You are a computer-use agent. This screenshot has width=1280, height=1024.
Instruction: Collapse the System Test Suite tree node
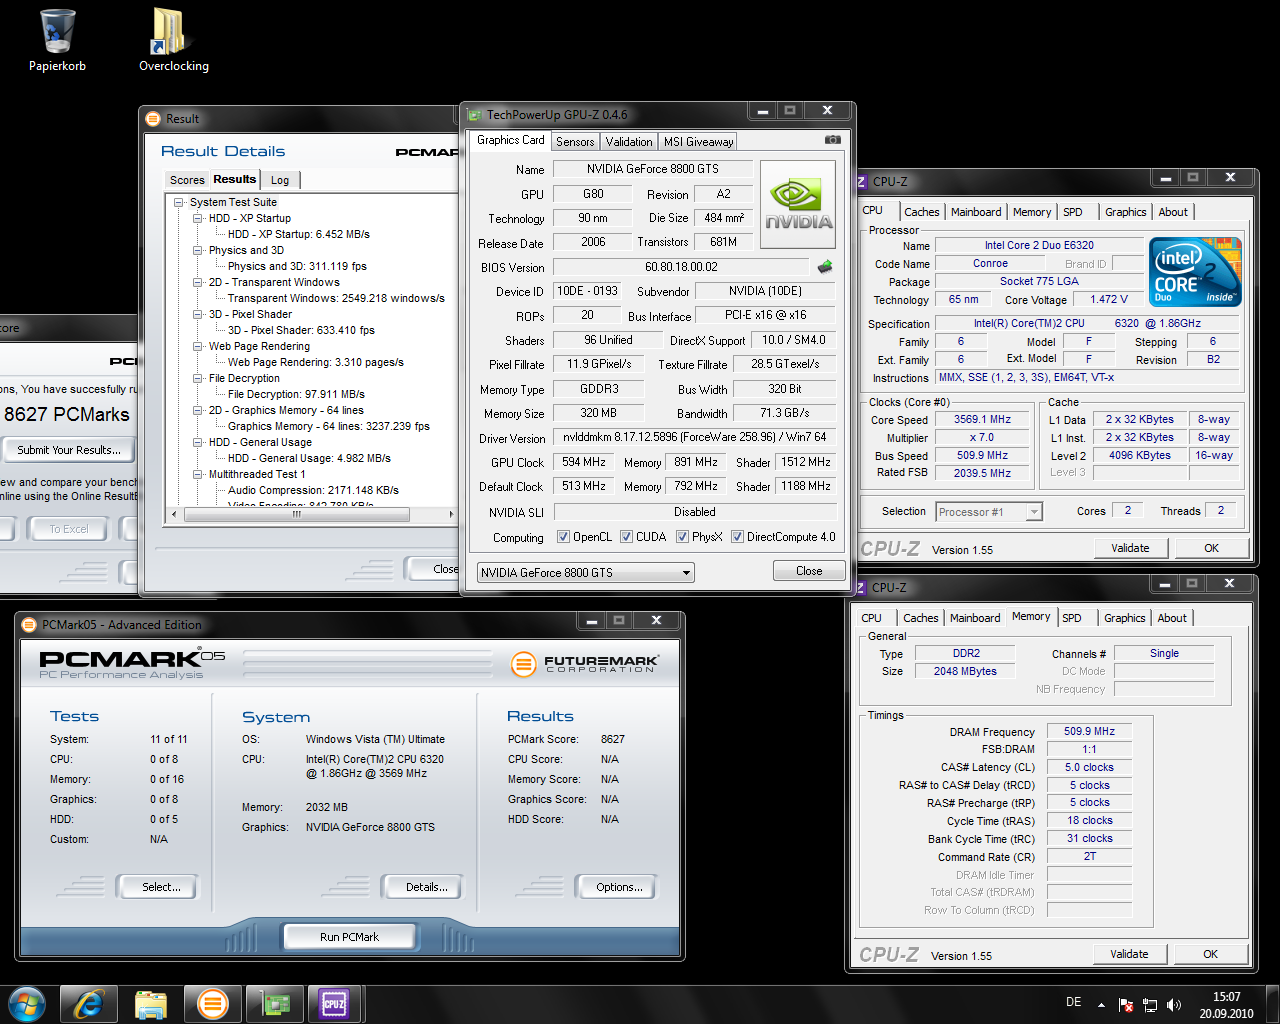pyautogui.click(x=180, y=202)
